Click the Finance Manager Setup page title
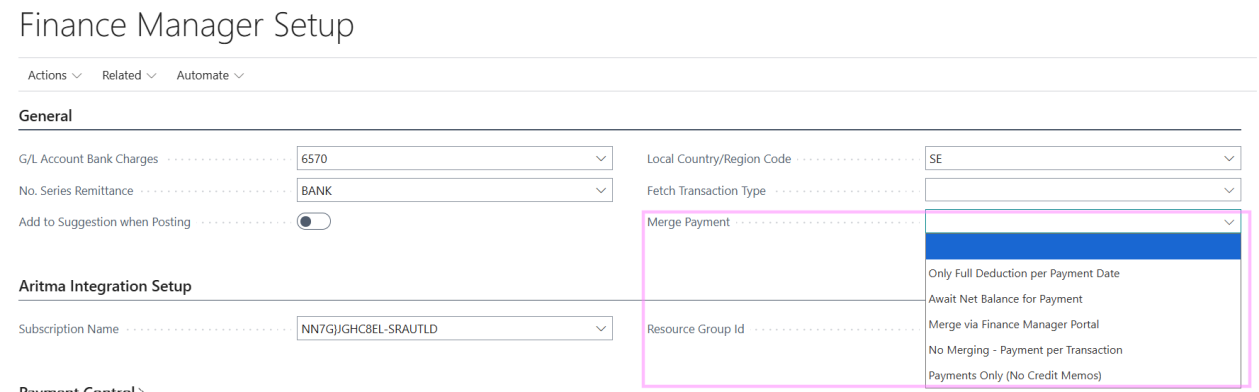The image size is (1259, 392). [186, 26]
